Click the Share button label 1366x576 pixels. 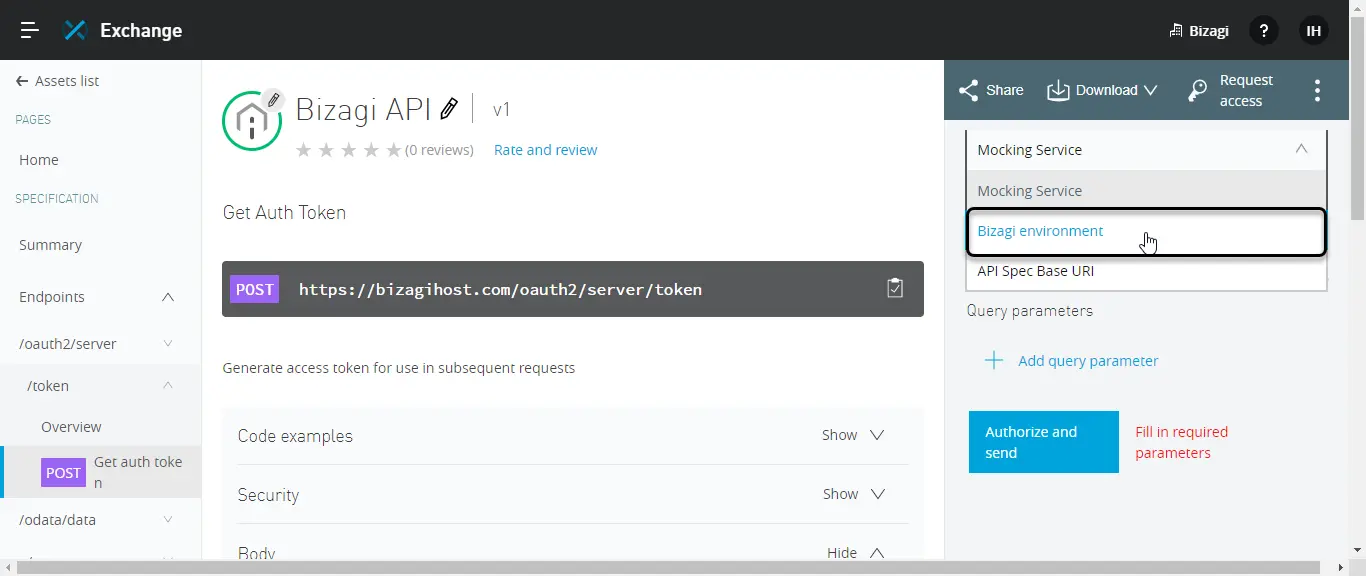(1005, 90)
